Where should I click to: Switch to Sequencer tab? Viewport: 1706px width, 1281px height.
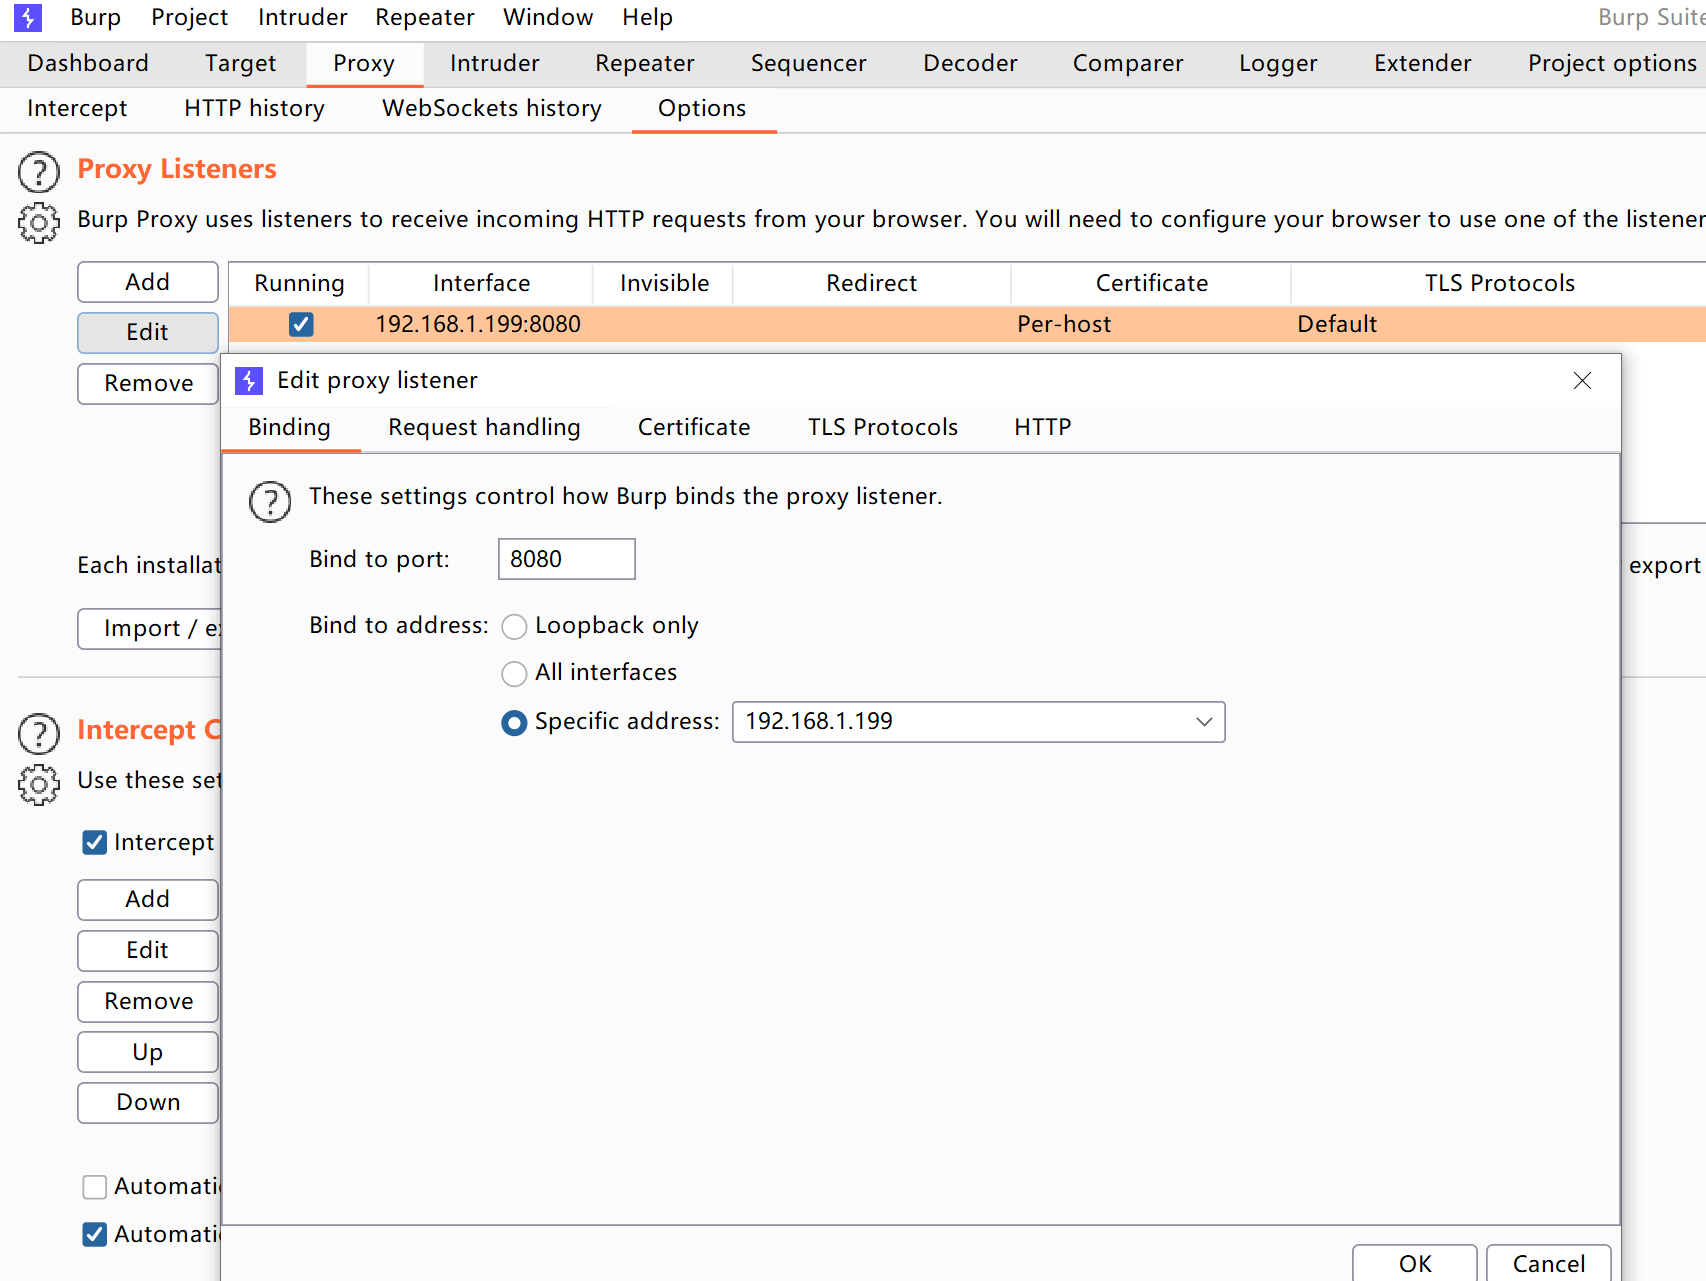(808, 63)
